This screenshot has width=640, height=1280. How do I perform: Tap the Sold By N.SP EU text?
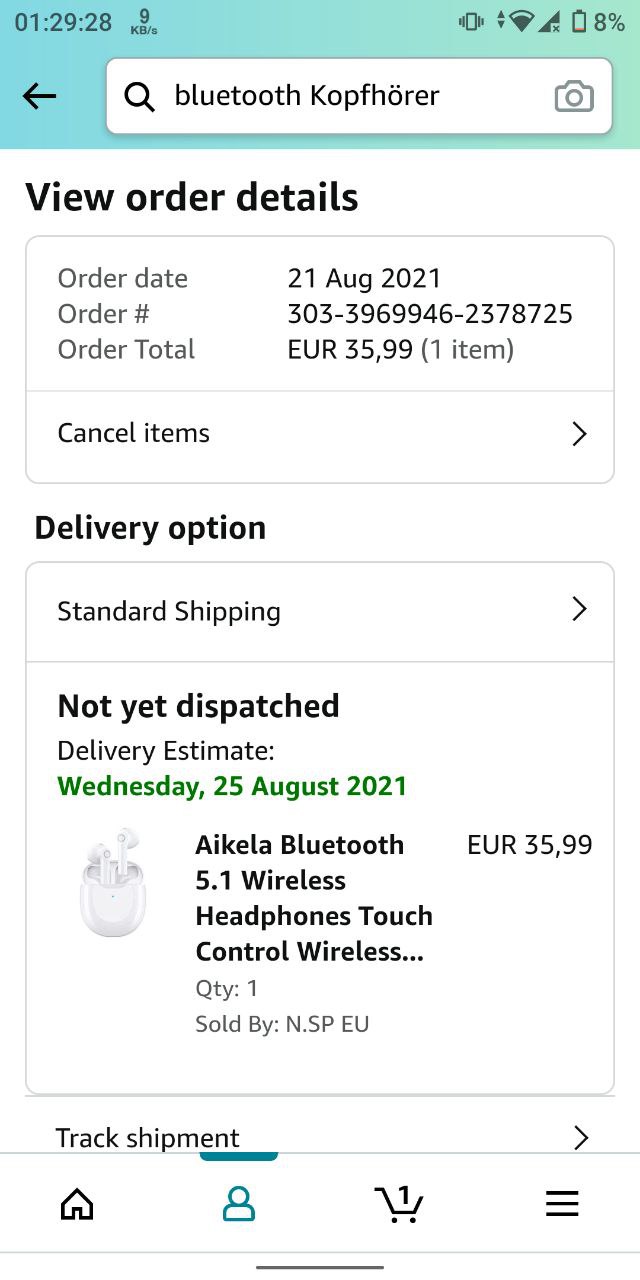pos(282,1024)
